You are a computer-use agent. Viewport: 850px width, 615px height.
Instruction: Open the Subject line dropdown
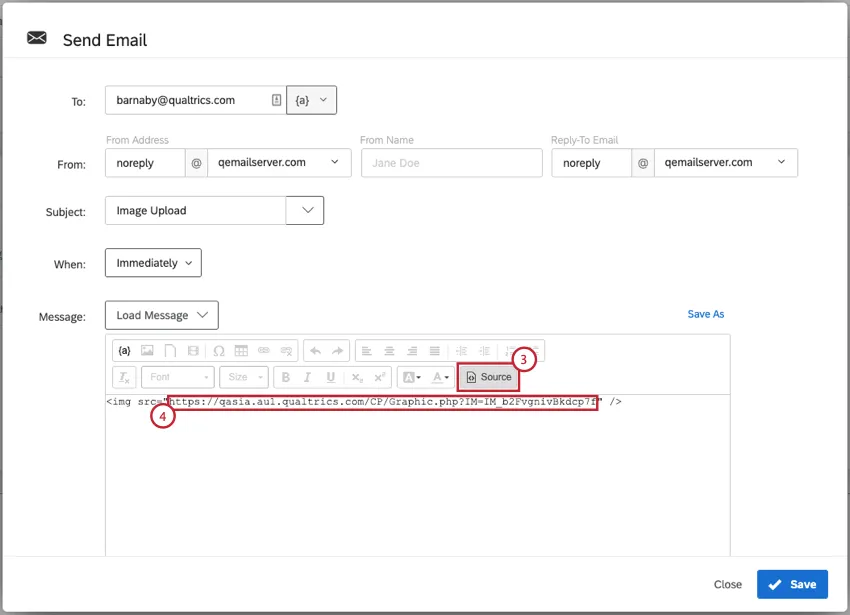[x=305, y=210]
